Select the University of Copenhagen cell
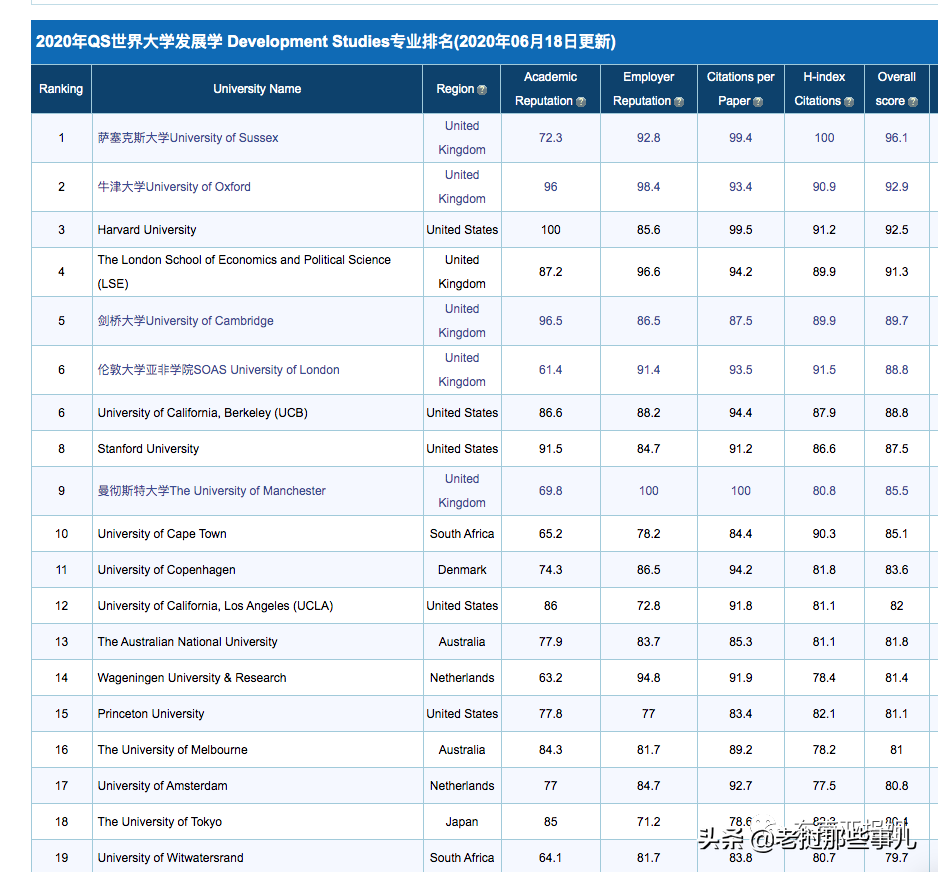Image resolution: width=938 pixels, height=872 pixels. (257, 569)
